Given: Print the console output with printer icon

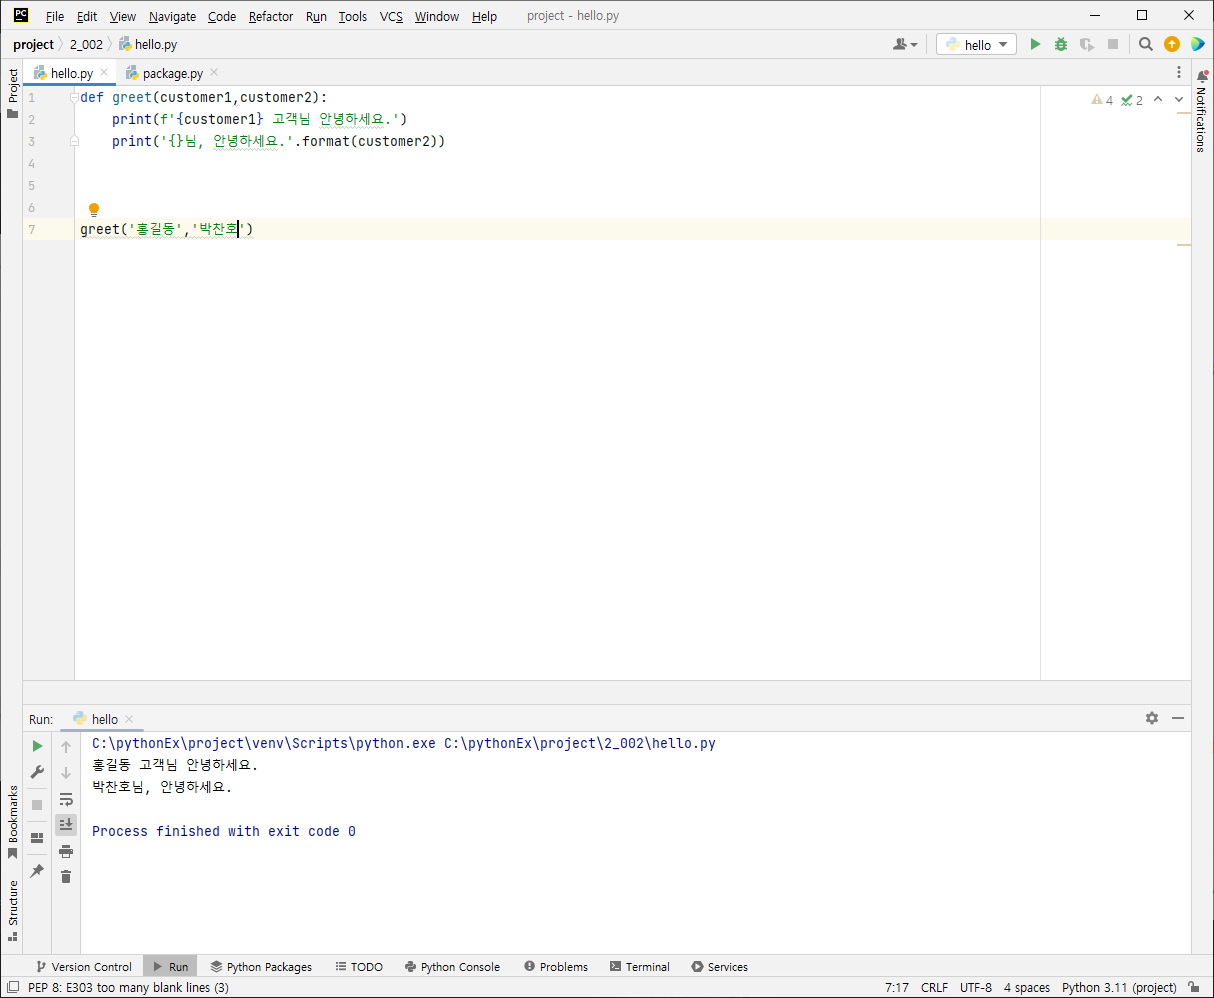Looking at the screenshot, I should pos(66,851).
